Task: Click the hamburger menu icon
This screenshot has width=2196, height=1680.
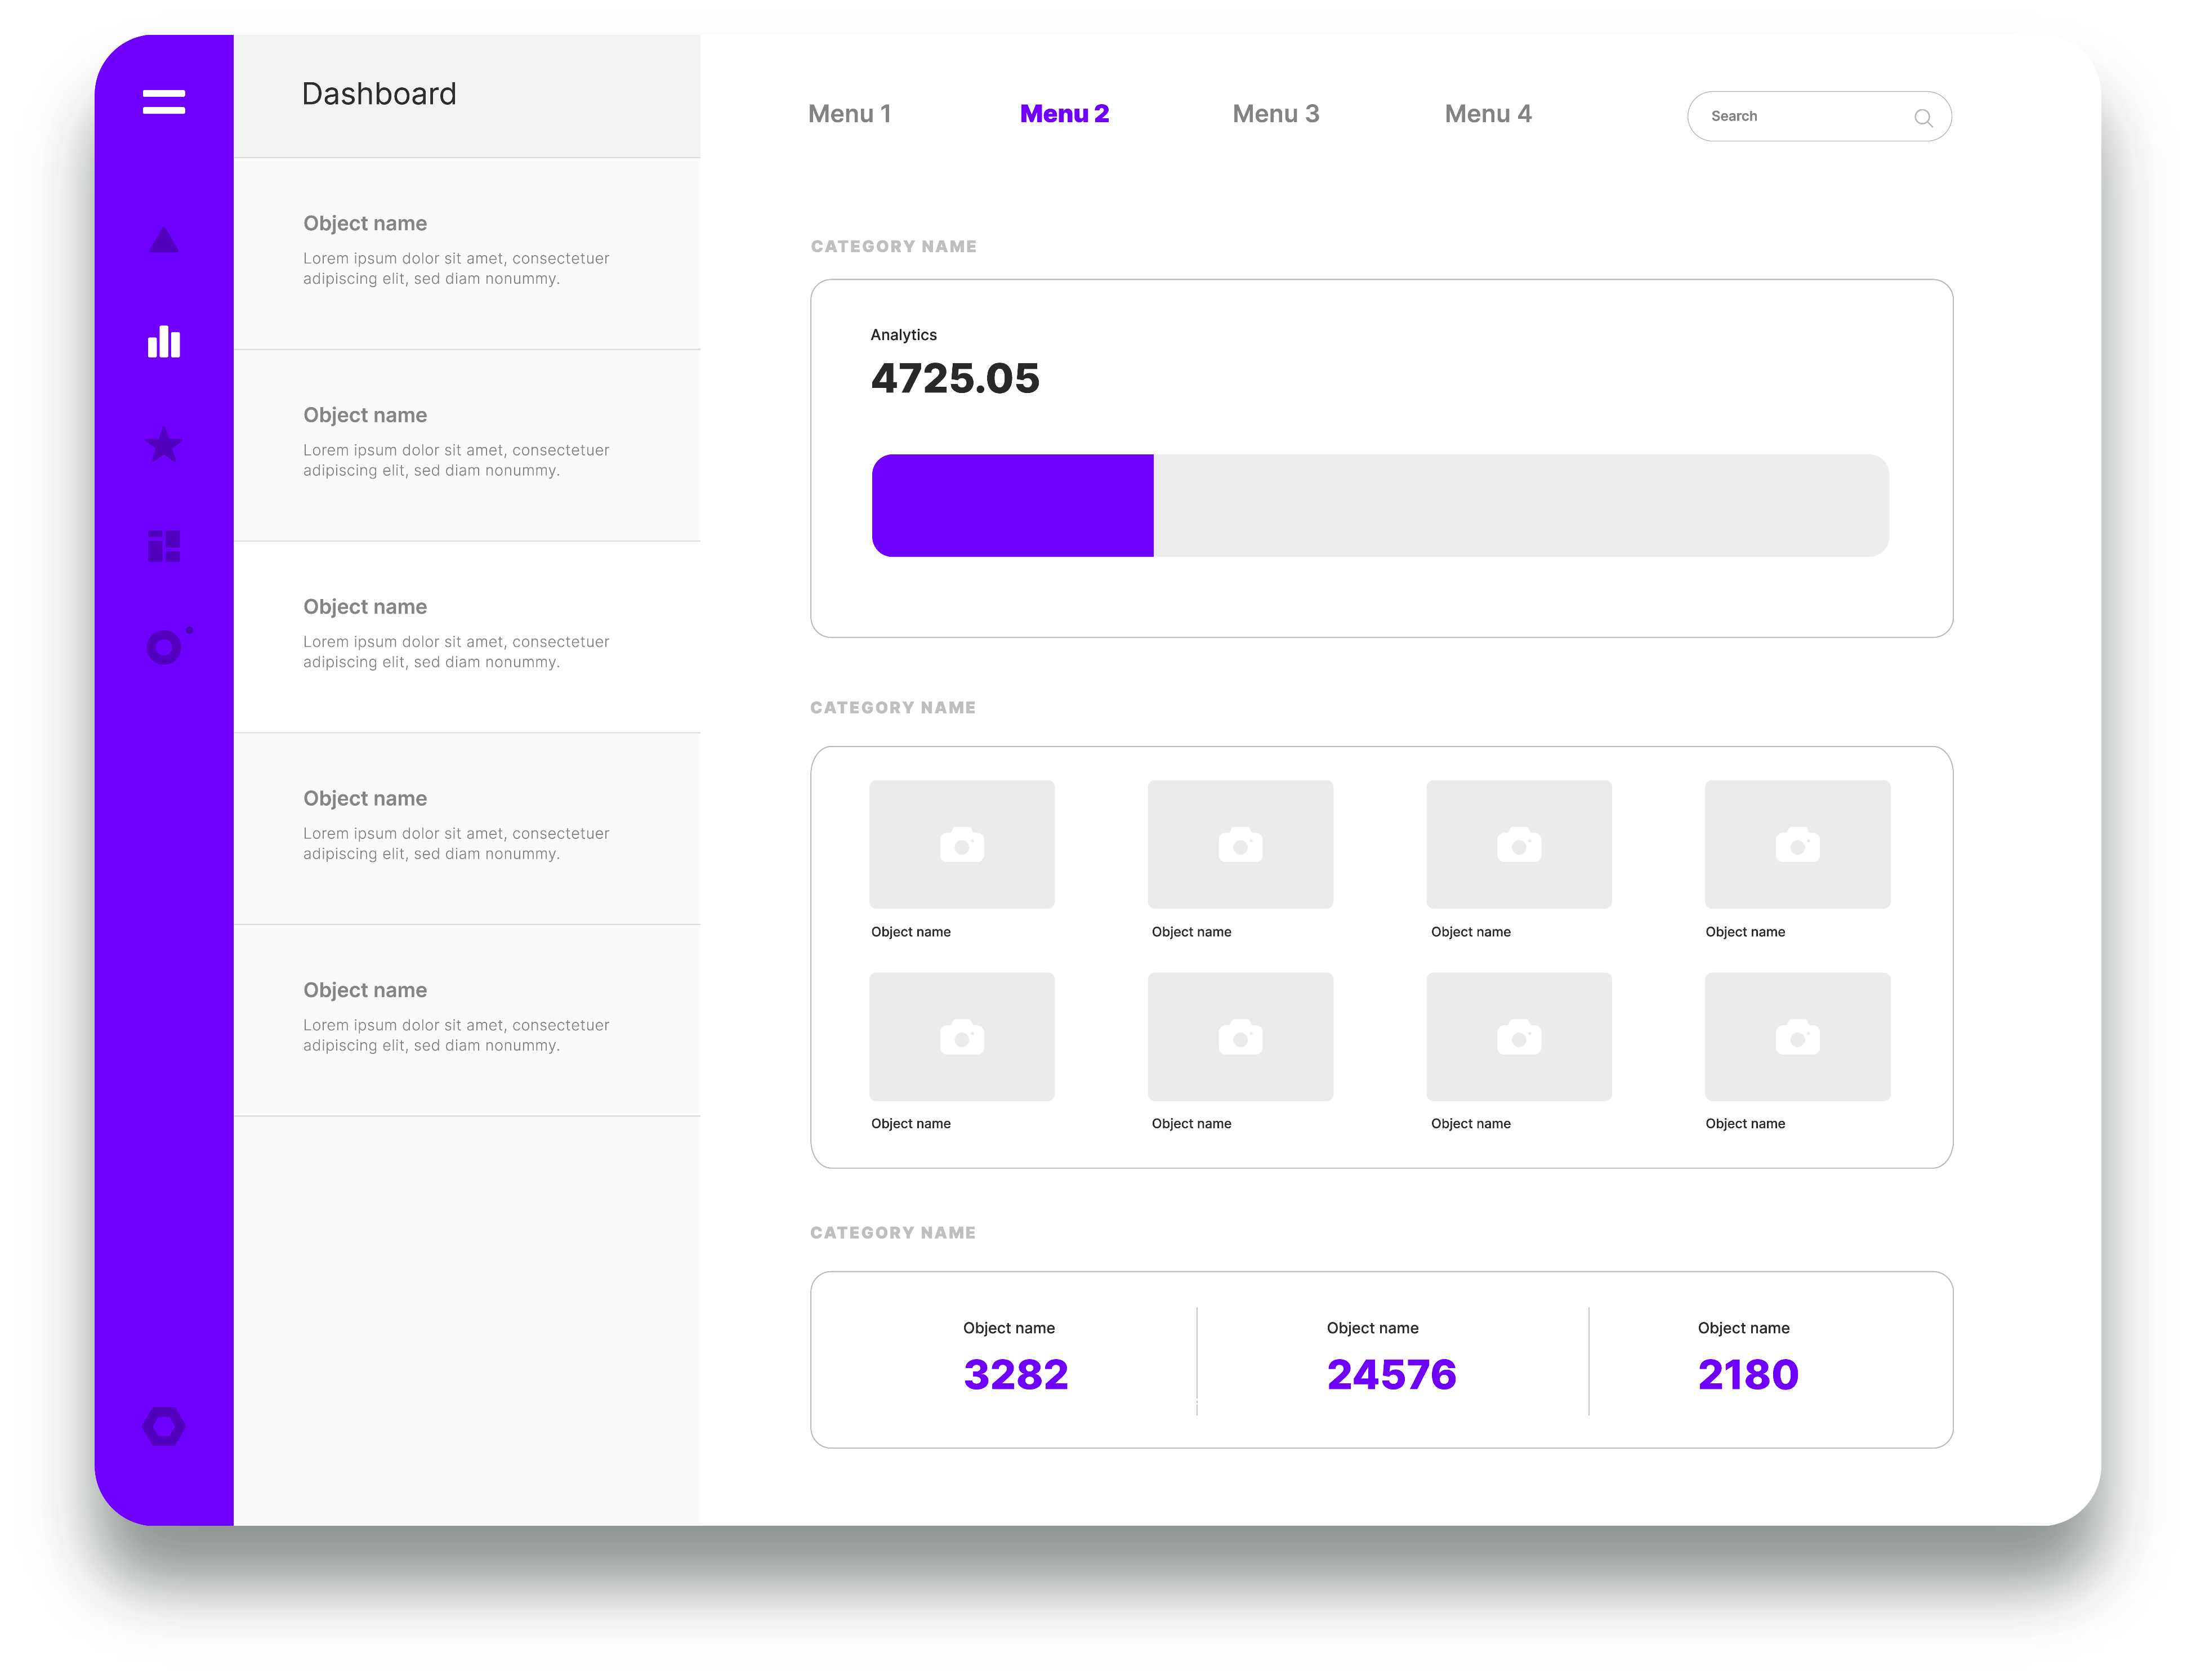Action: coord(164,101)
